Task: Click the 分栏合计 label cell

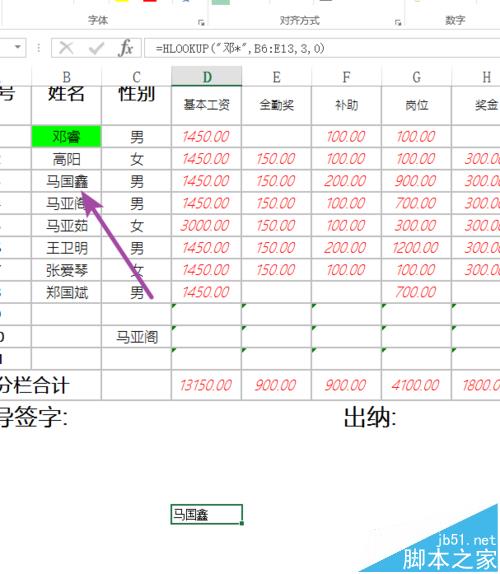Action: click(50, 385)
